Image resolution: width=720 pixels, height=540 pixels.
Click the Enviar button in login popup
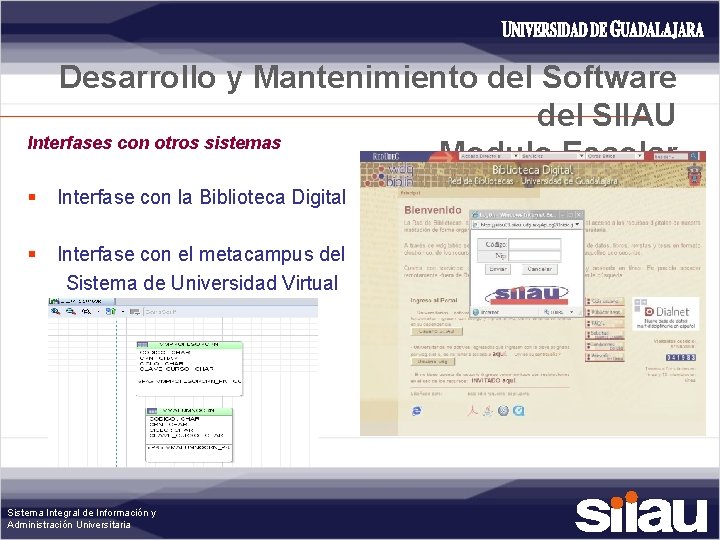point(497,269)
